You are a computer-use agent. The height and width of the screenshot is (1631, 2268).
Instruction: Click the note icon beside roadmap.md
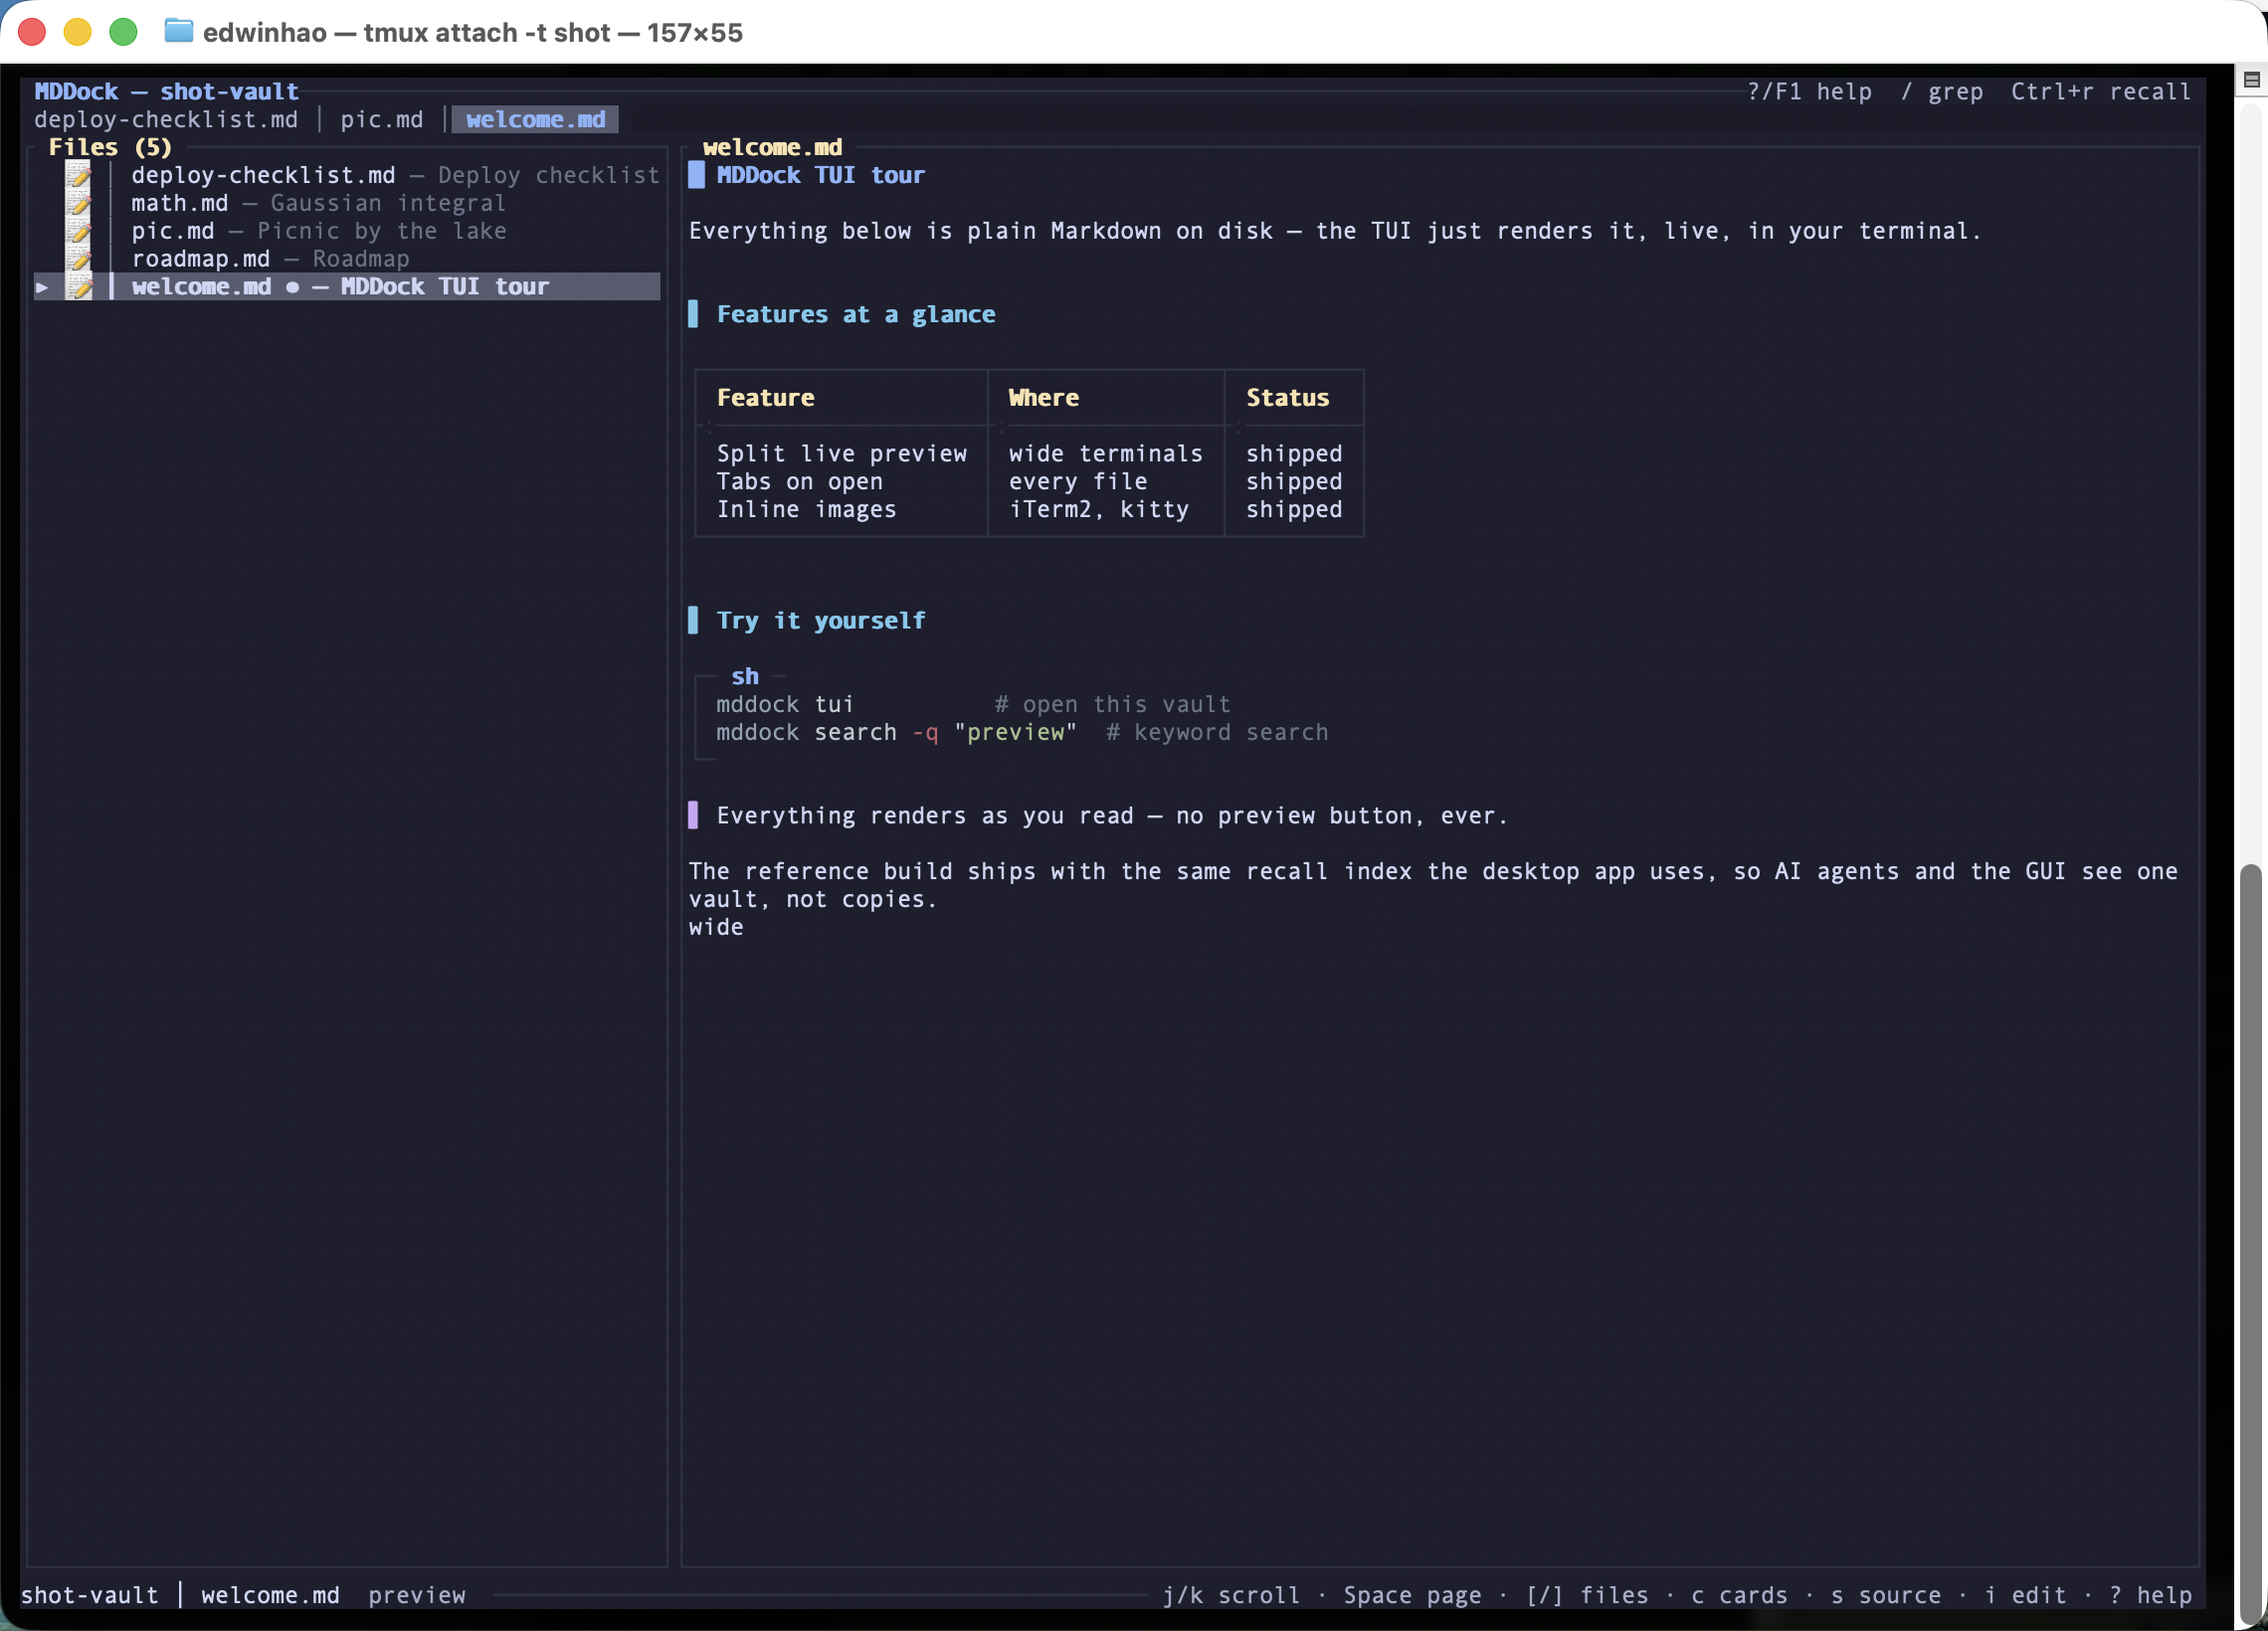[x=78, y=259]
